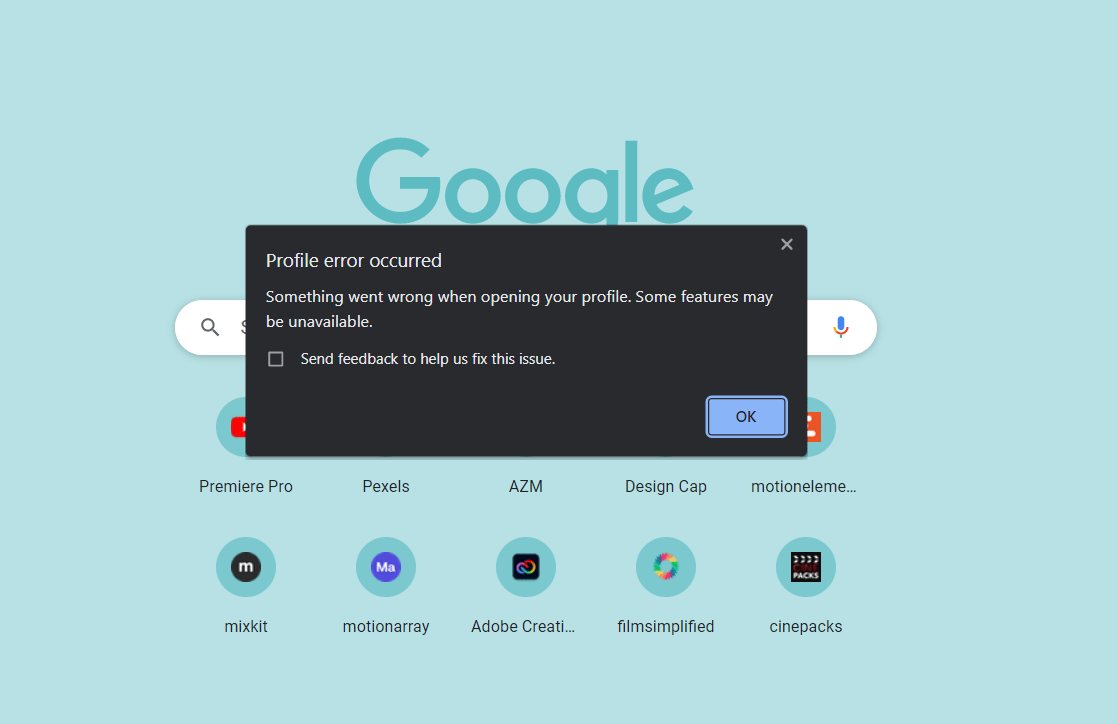Click the Google logo
The image size is (1117, 724).
(x=524, y=180)
